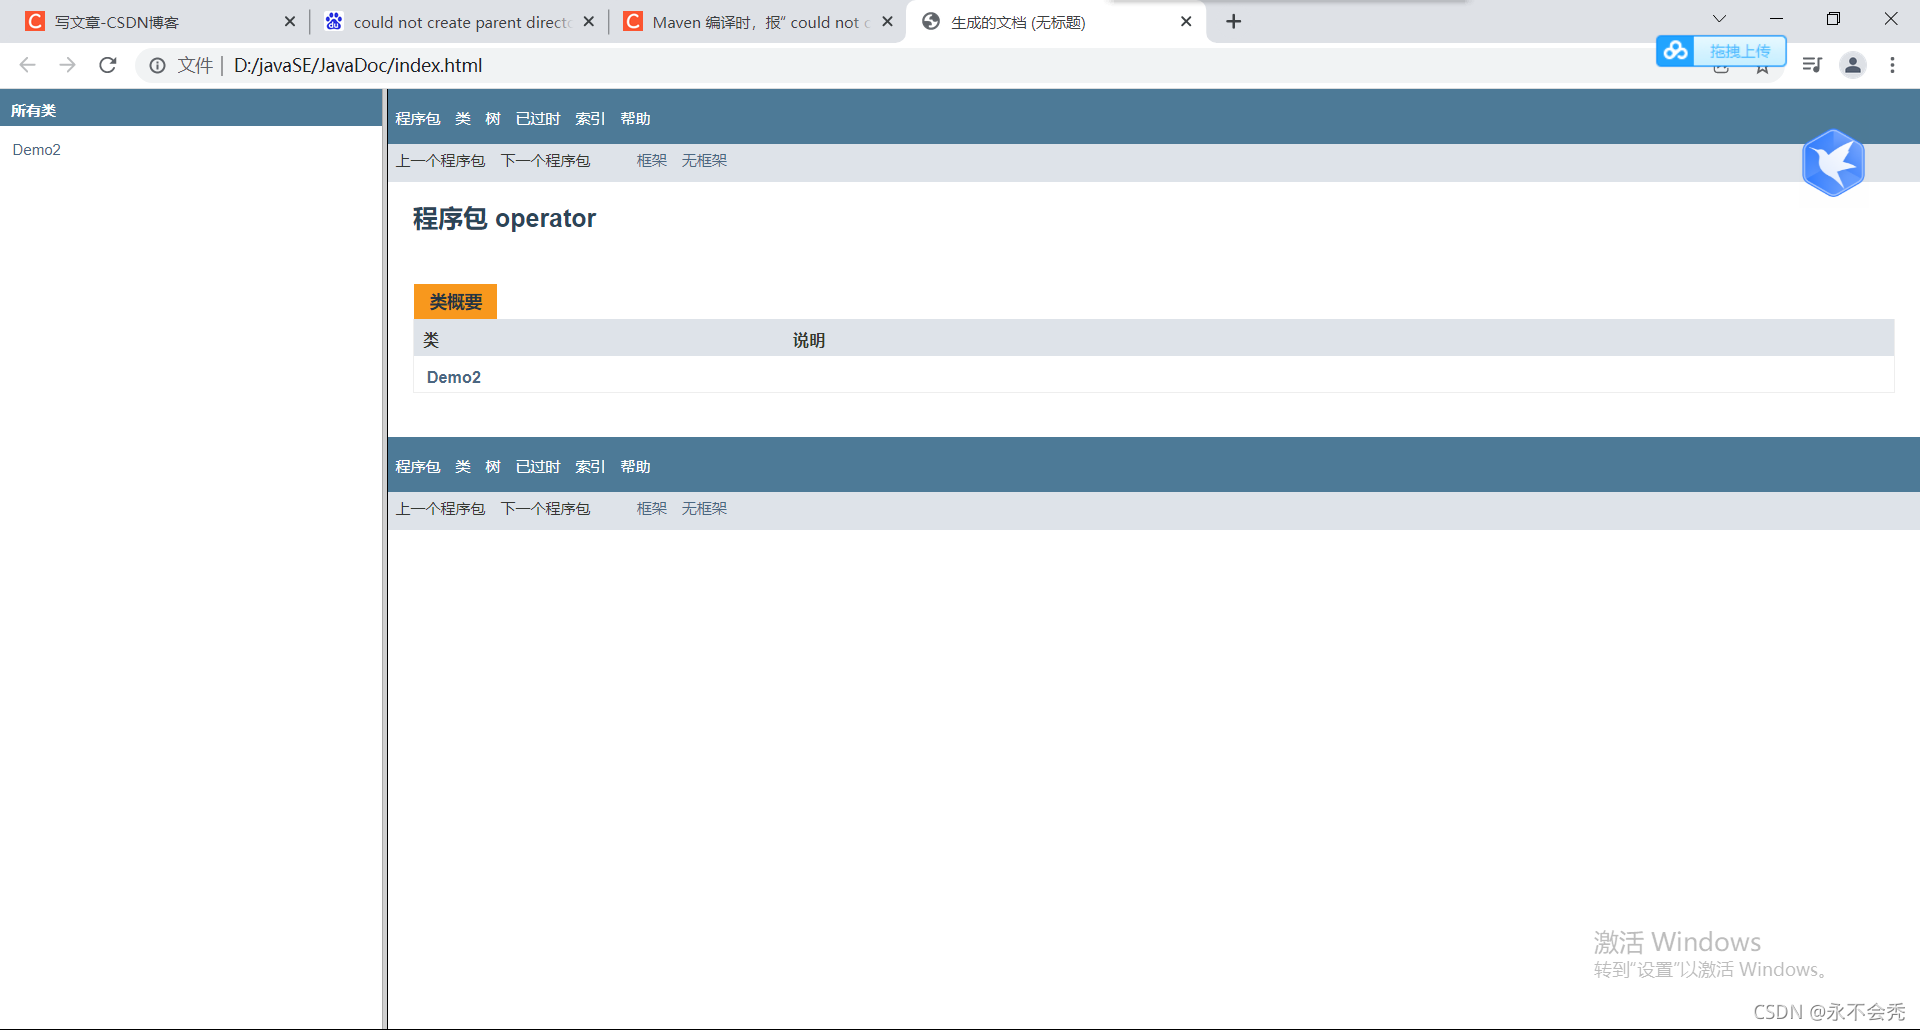This screenshot has height=1030, width=1920.
Task: Close the Maven 编译时 tab
Action: pyautogui.click(x=887, y=21)
